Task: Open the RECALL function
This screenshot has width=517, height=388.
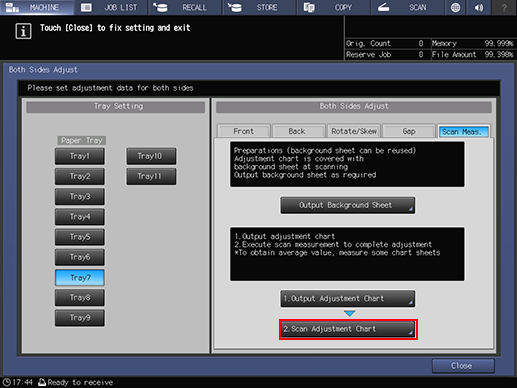Action: point(185,7)
